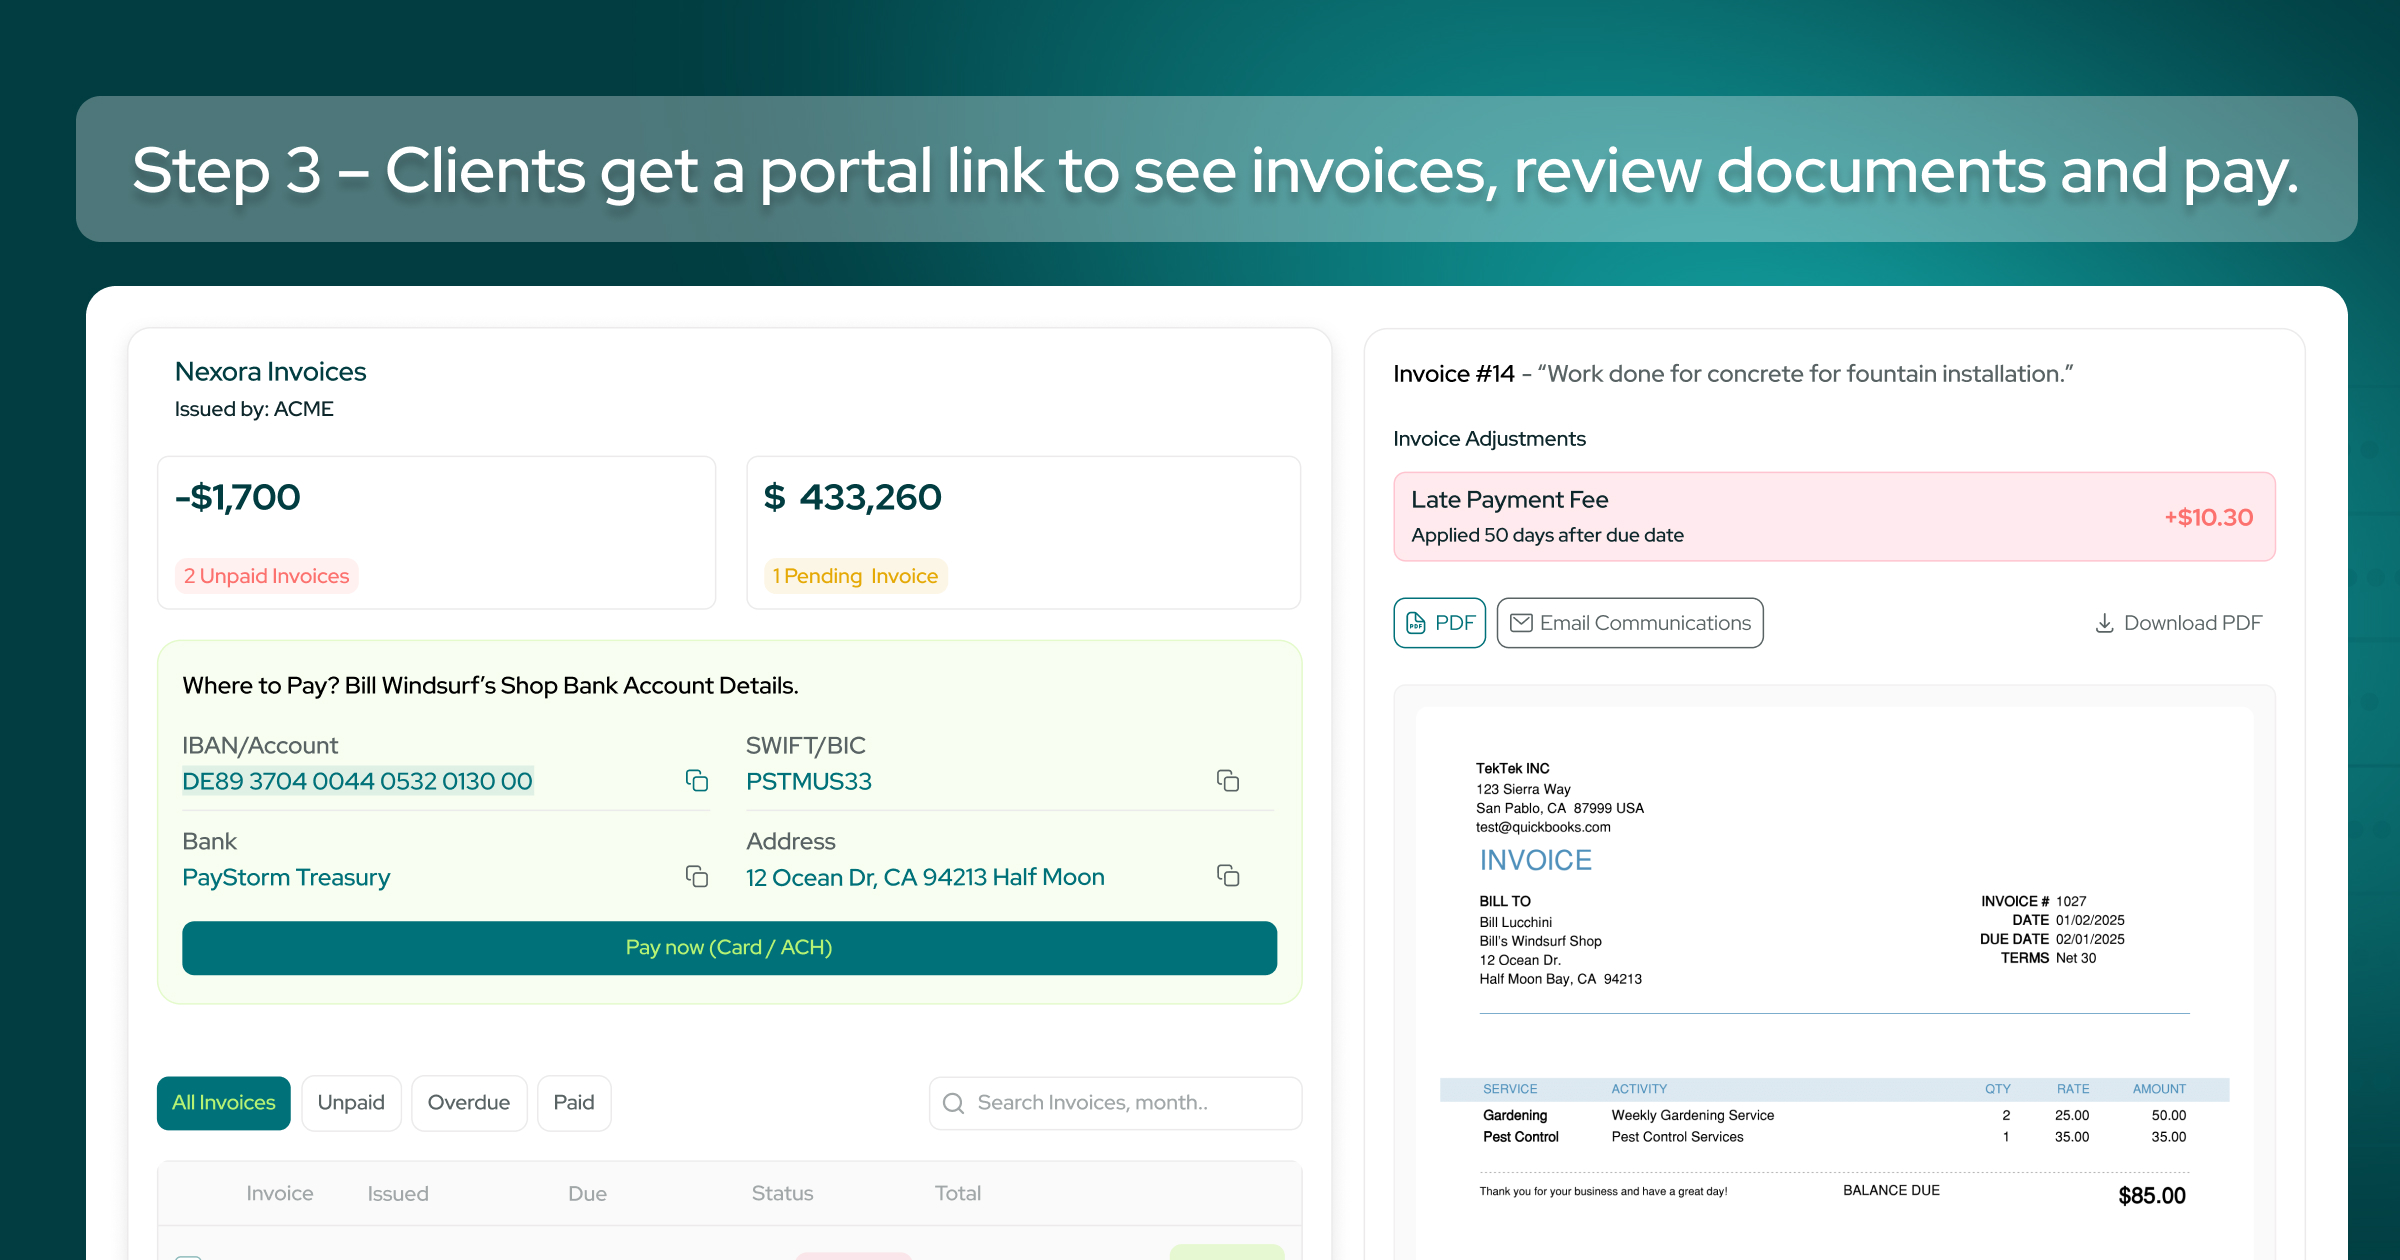This screenshot has height=1260, width=2400.
Task: Toggle the Unpaid invoices filter
Action: coord(351,1102)
